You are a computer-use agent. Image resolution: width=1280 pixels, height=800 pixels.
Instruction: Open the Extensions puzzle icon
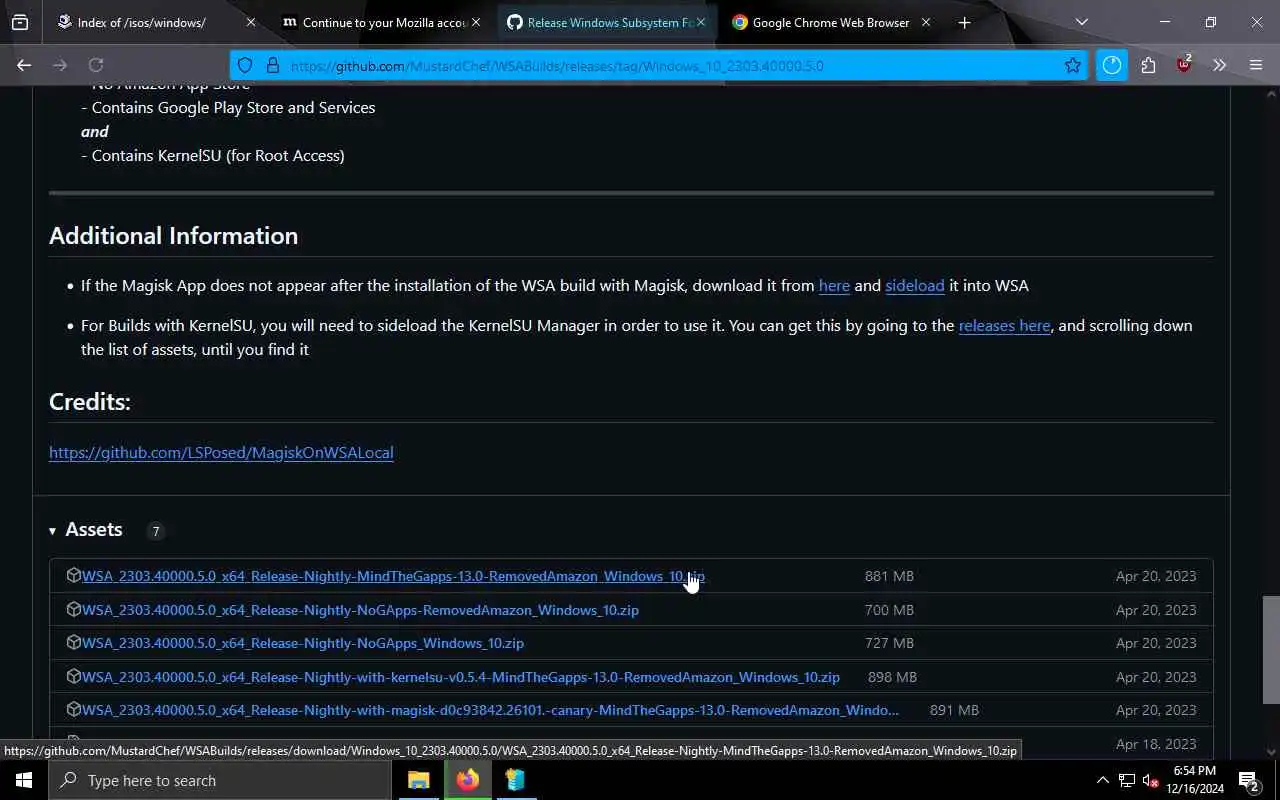[1148, 65]
